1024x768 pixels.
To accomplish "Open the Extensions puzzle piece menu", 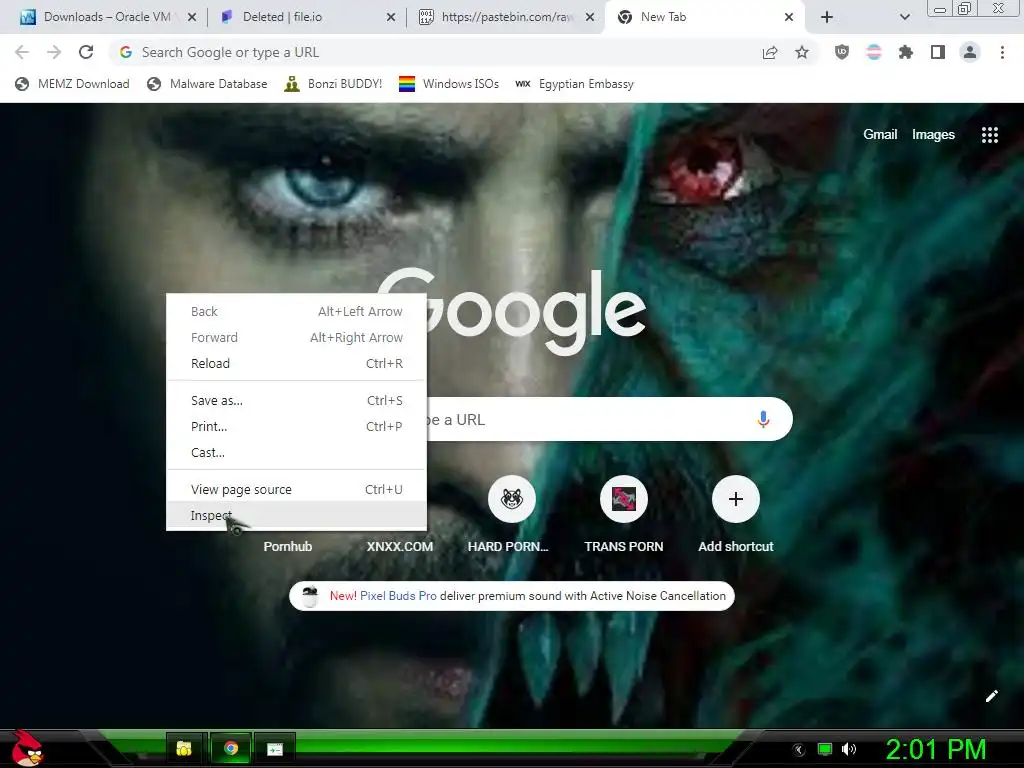I will click(x=906, y=52).
